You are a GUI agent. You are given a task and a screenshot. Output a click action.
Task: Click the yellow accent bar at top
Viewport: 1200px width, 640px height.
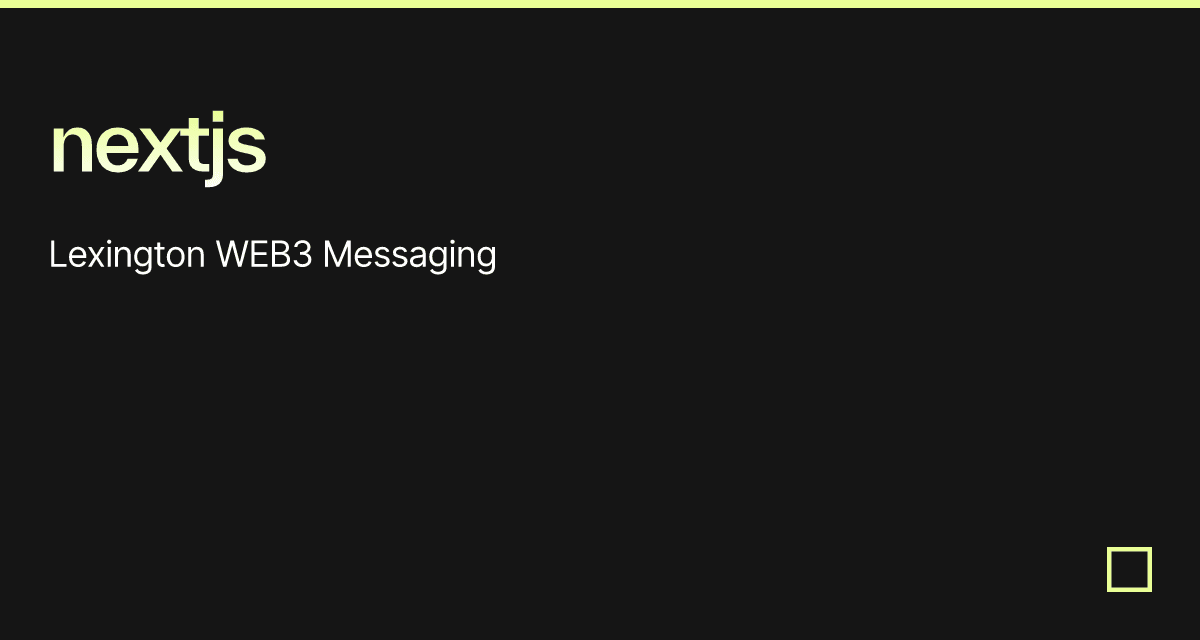(x=600, y=4)
